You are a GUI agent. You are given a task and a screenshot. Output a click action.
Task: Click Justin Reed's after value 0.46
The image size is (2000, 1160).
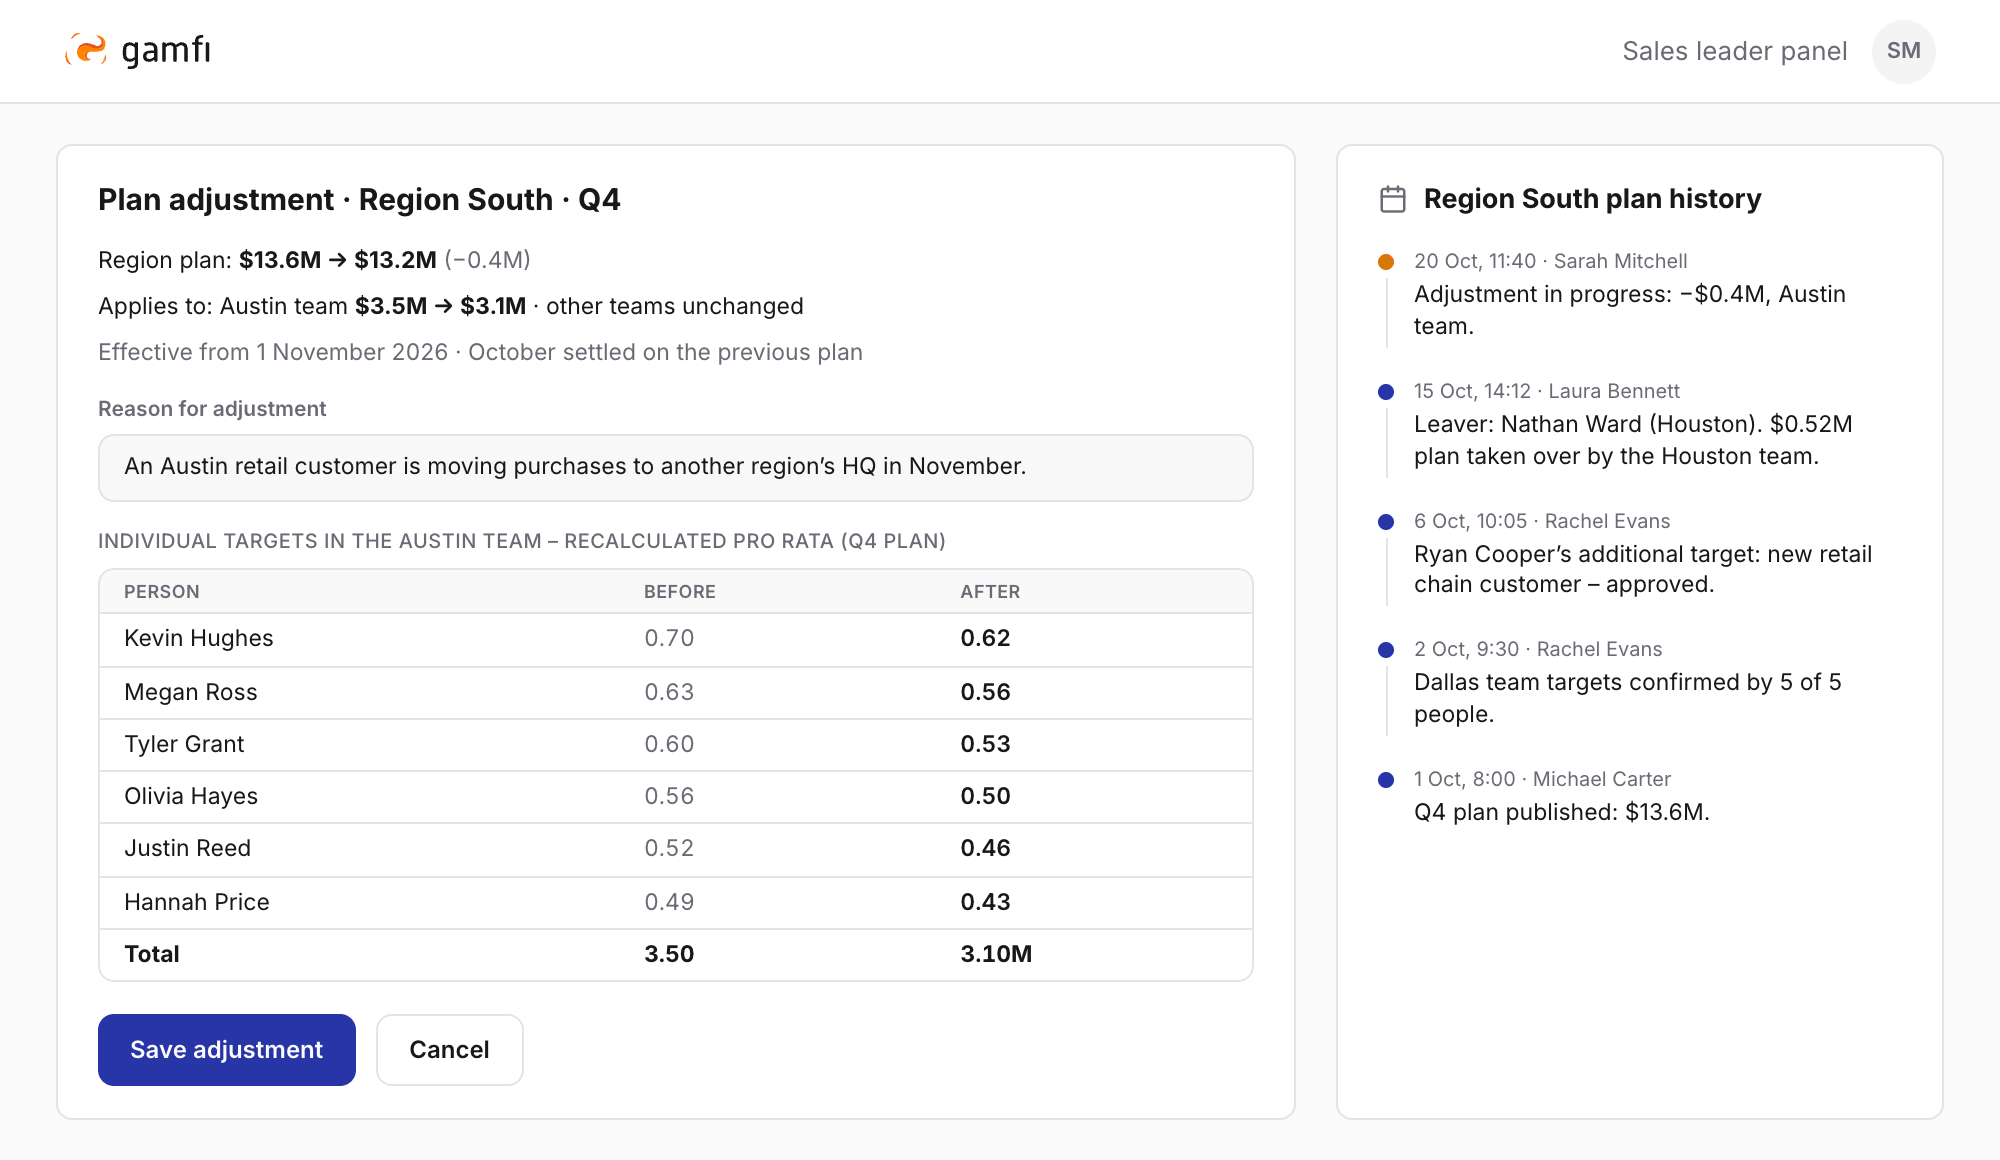pos(985,848)
